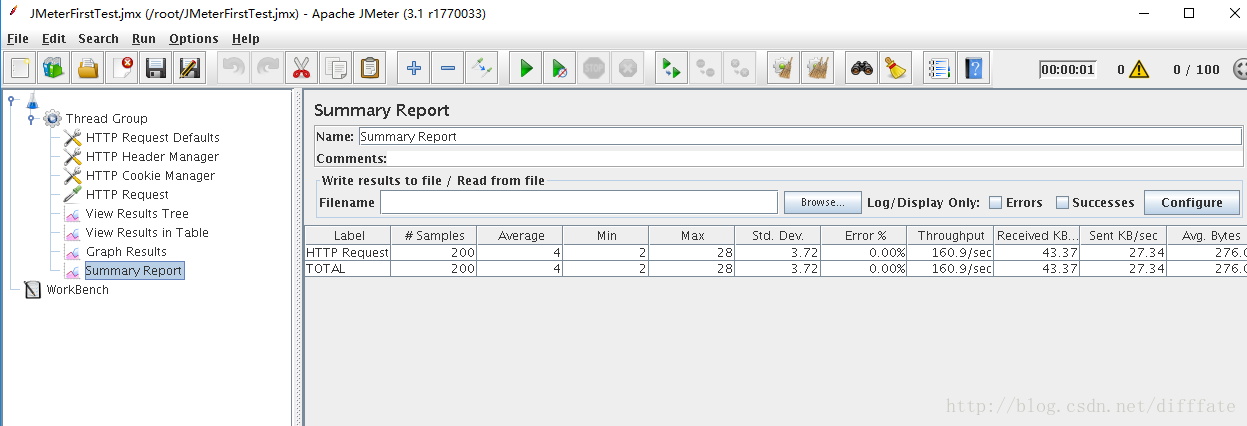Click the Function Helper list icon
The height and width of the screenshot is (426, 1247).
pos(939,68)
